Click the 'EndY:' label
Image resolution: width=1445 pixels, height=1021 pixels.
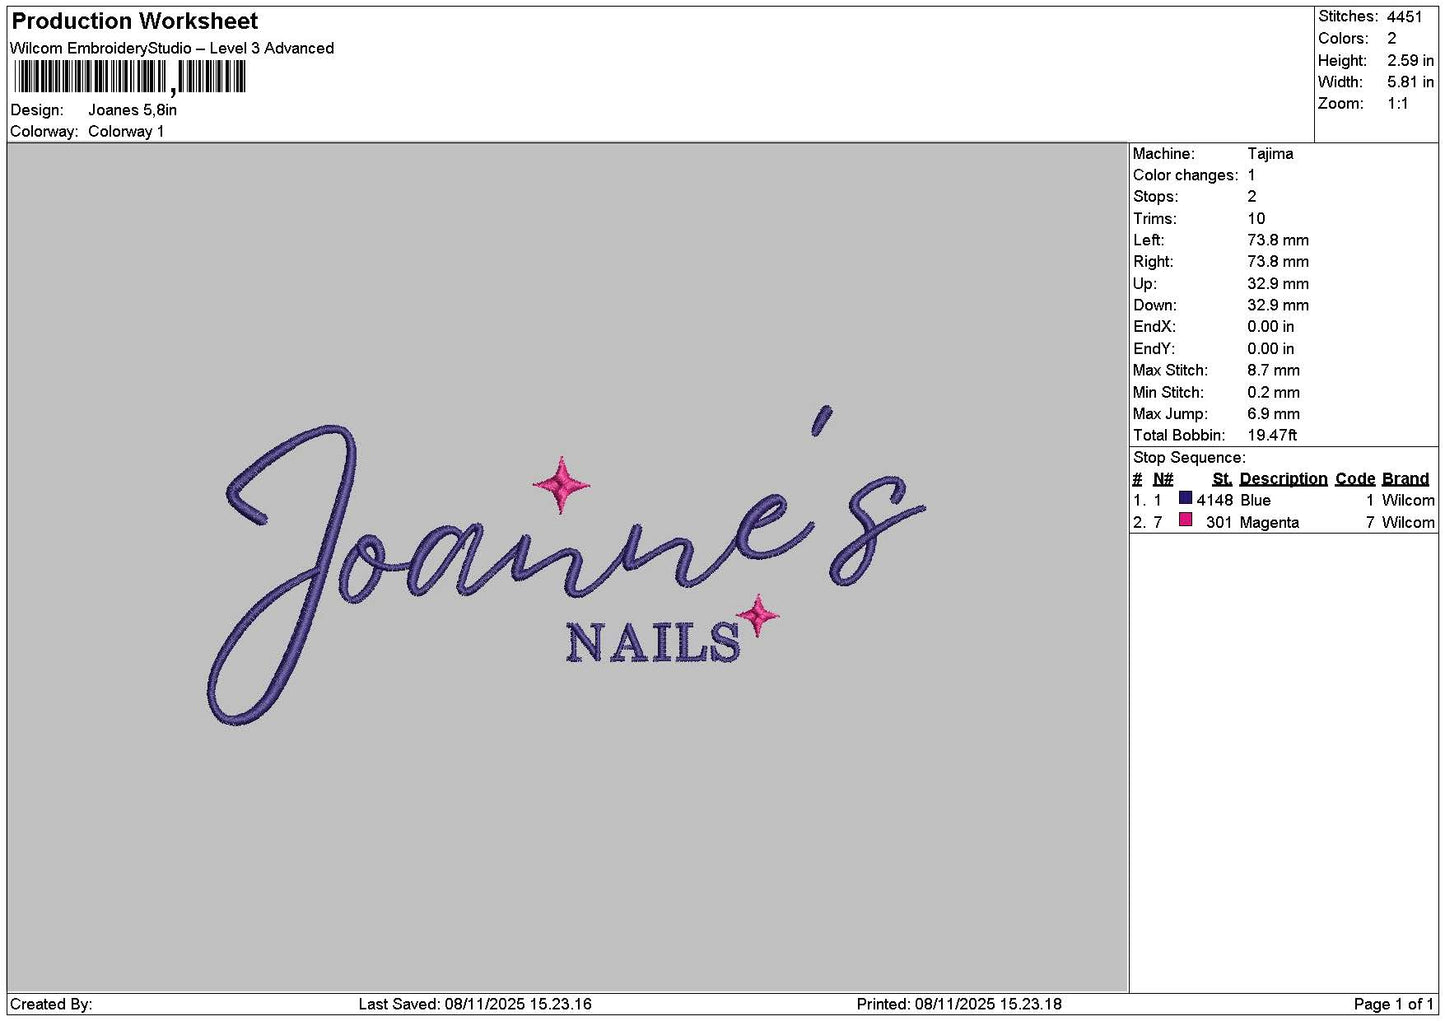click(1154, 349)
